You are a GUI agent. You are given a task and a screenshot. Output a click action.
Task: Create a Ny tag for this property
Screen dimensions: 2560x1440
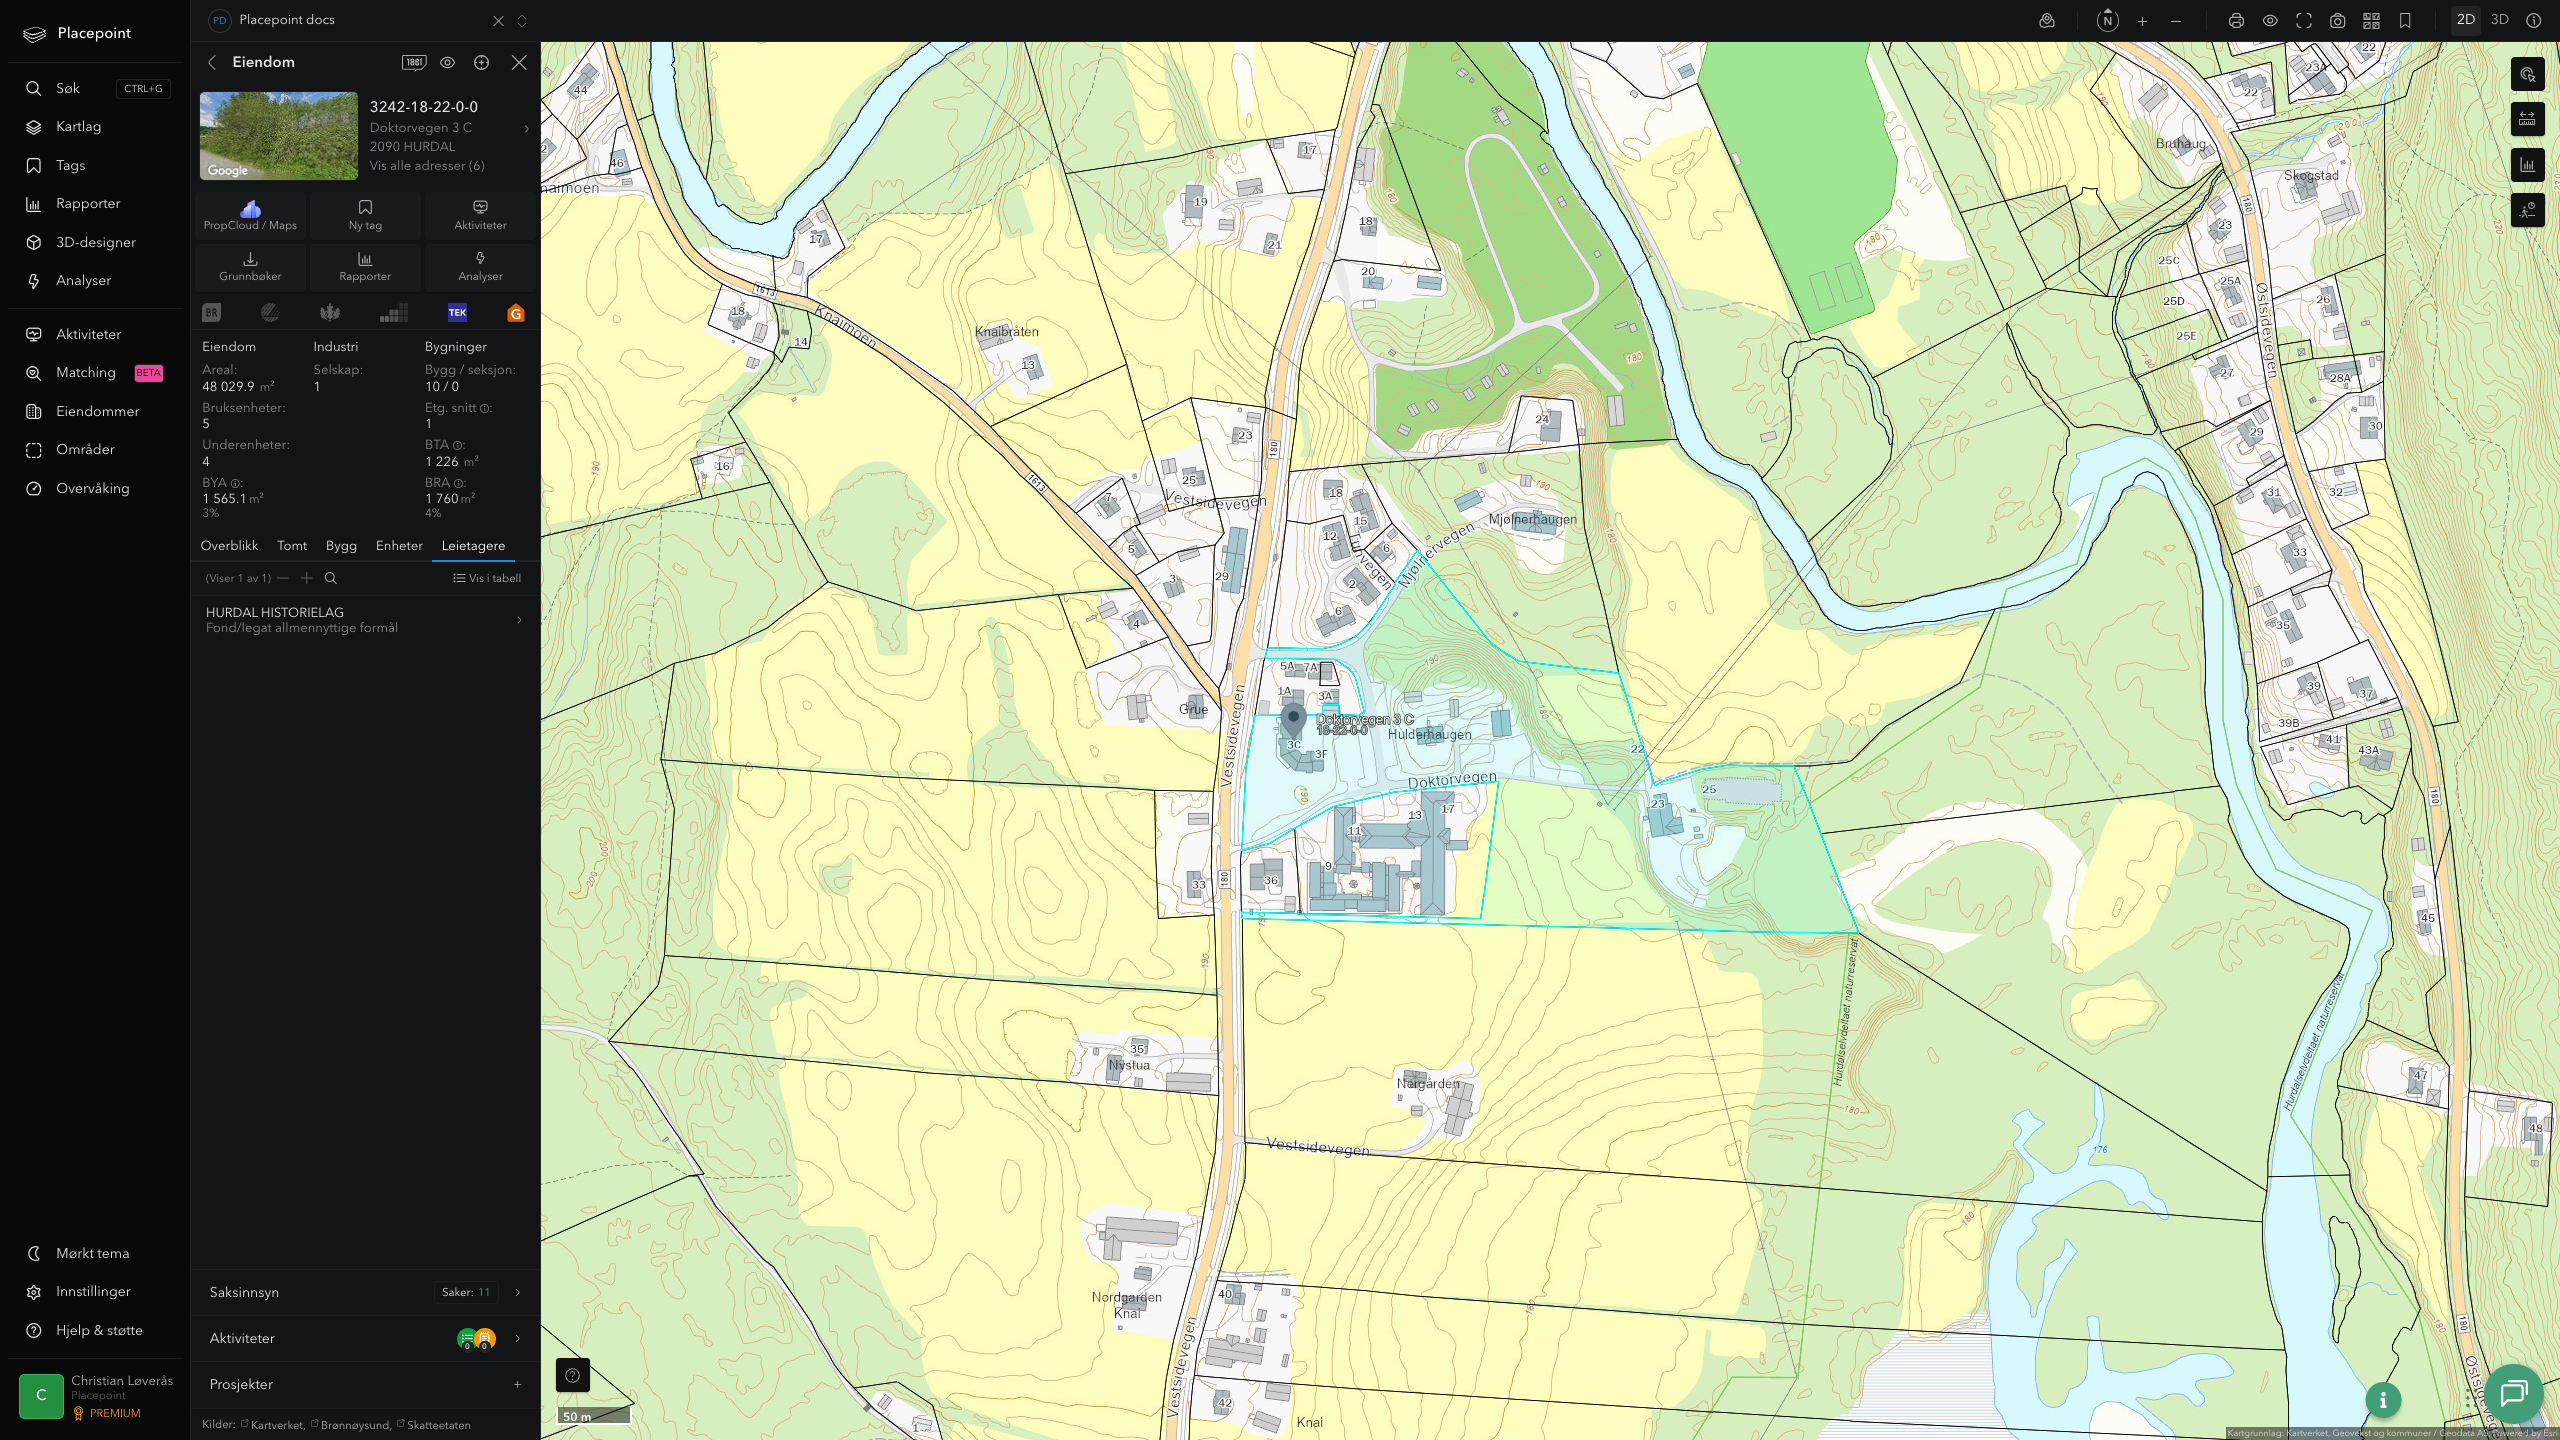[365, 215]
